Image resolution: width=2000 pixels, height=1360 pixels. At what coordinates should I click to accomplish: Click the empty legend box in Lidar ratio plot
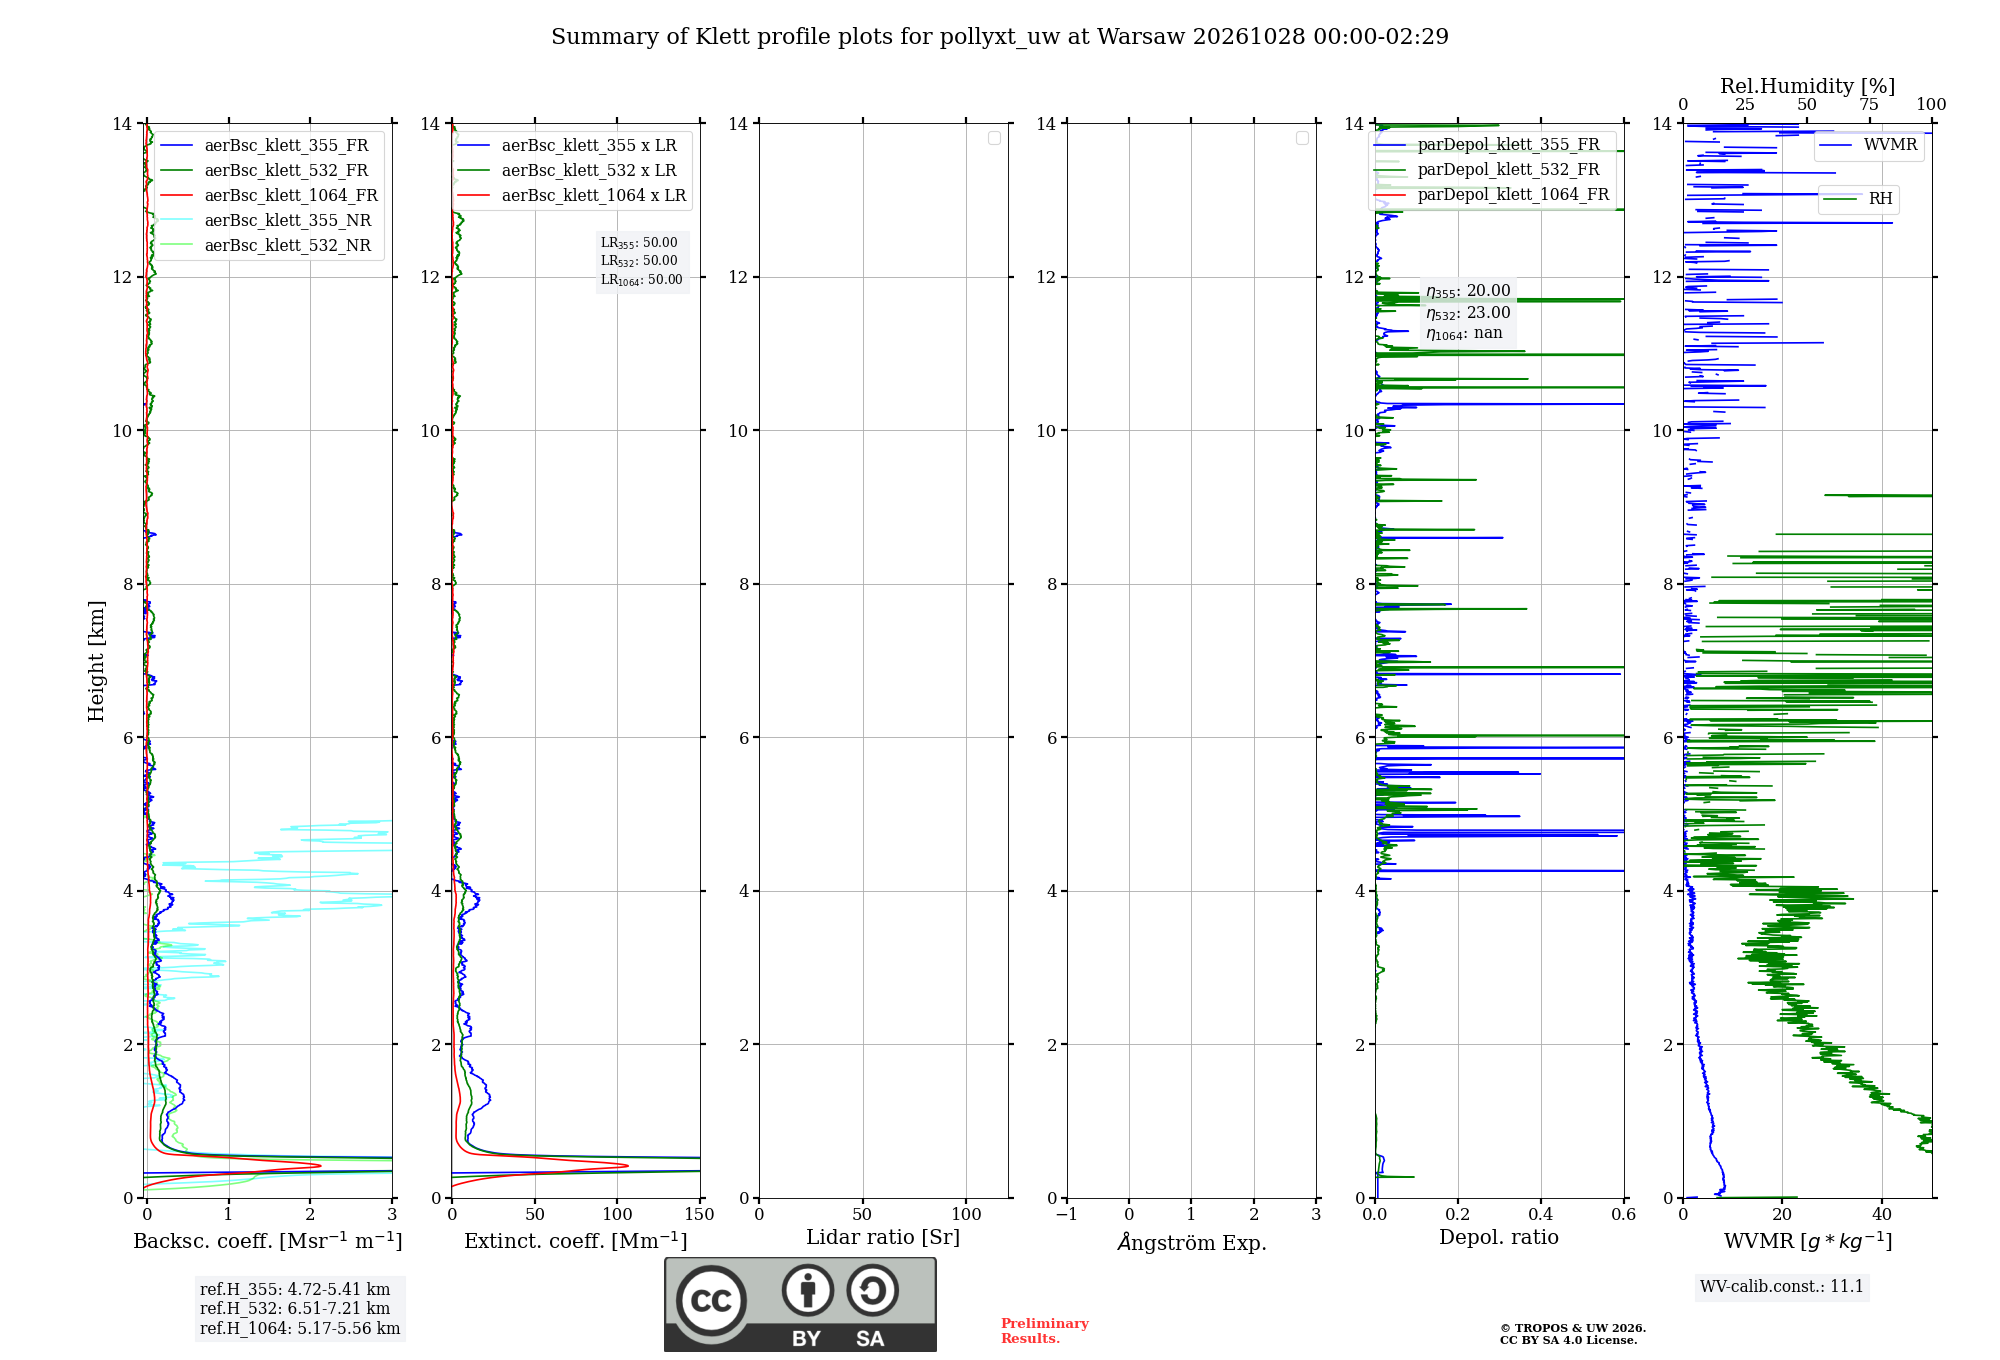click(x=995, y=138)
